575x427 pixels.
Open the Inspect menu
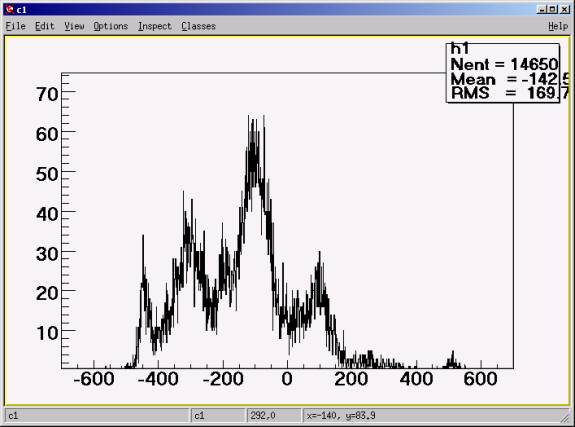[155, 26]
